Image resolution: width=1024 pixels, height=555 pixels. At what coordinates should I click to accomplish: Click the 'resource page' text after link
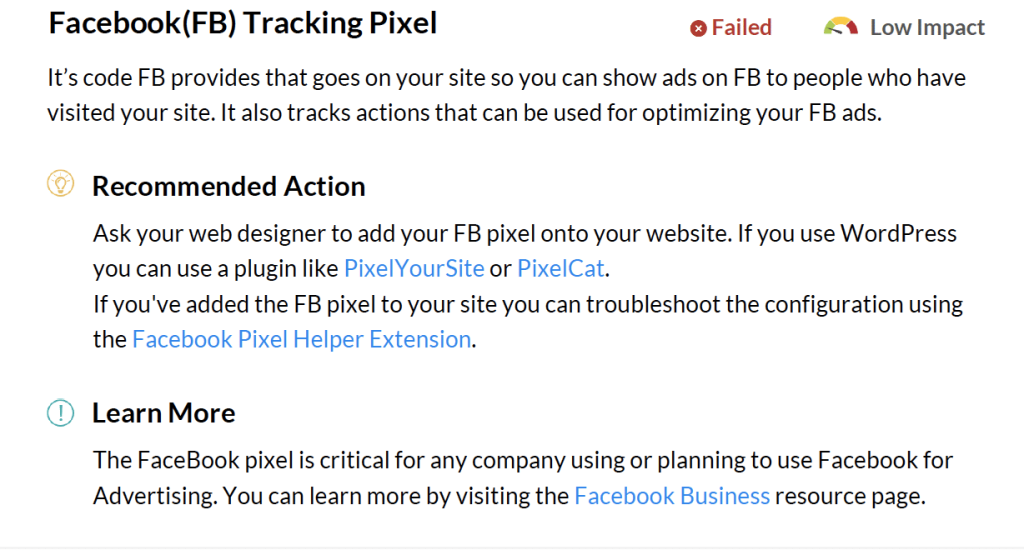tap(850, 496)
